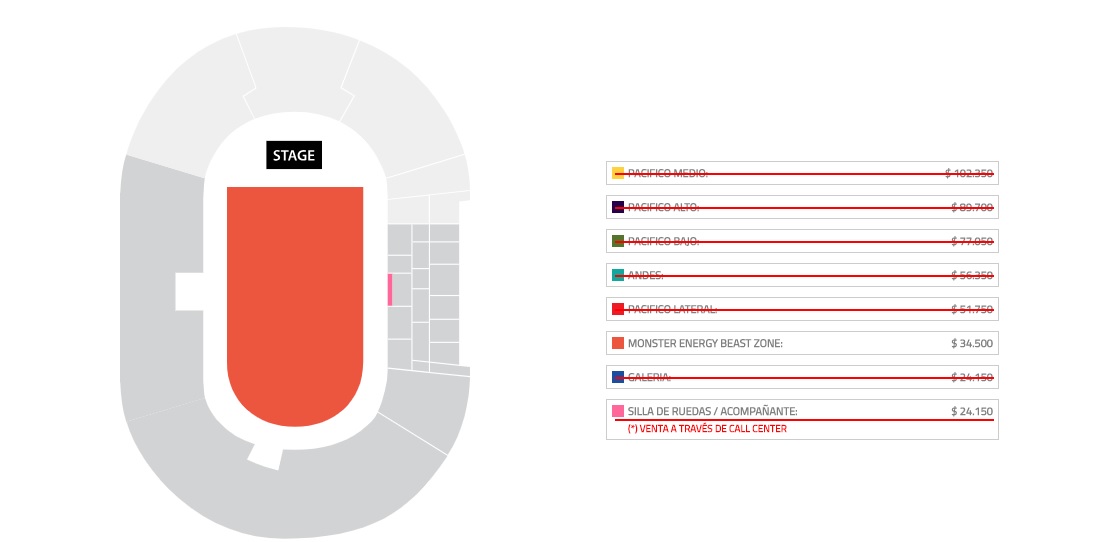Image resolution: width=1099 pixels, height=542 pixels.
Task: Click the pink Silla de Ruedas swatch
Action: [x=618, y=411]
